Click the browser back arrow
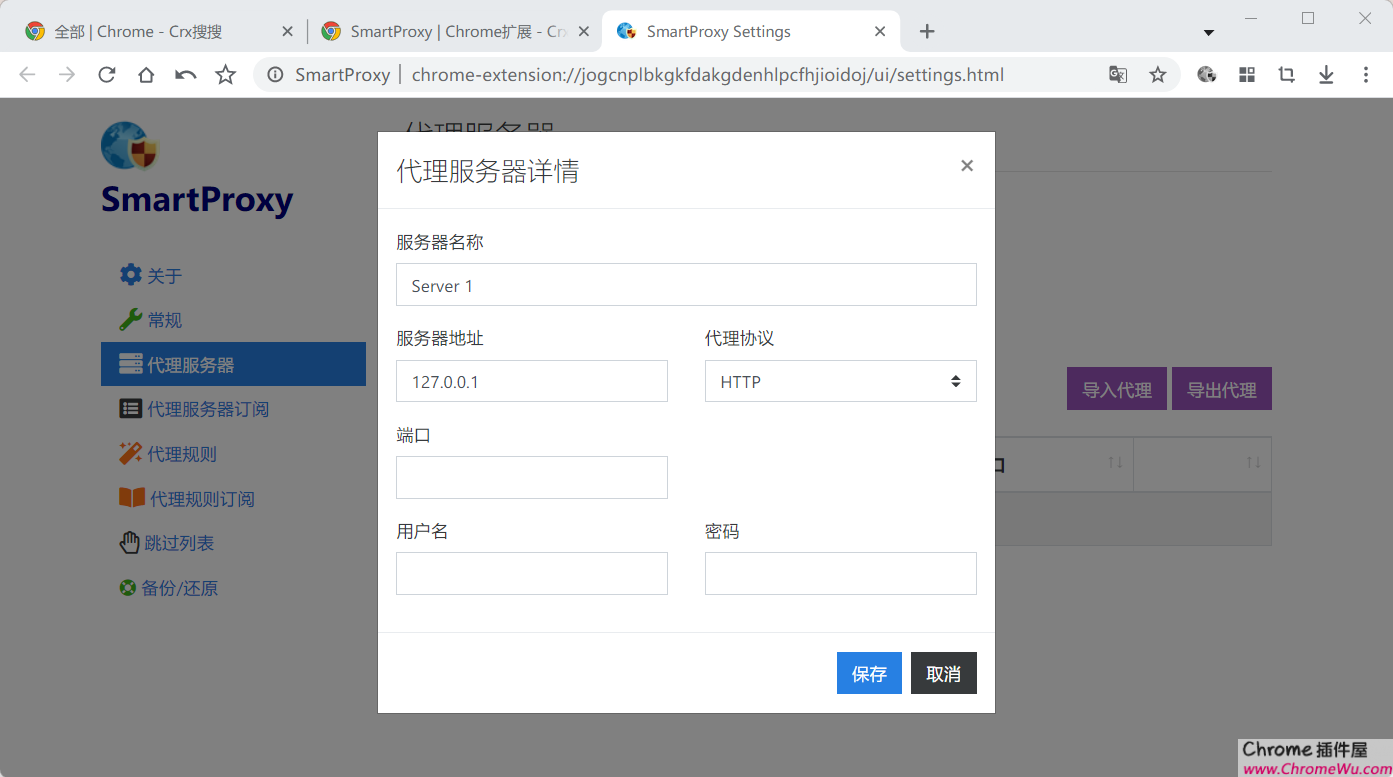1393x777 pixels. click(27, 75)
